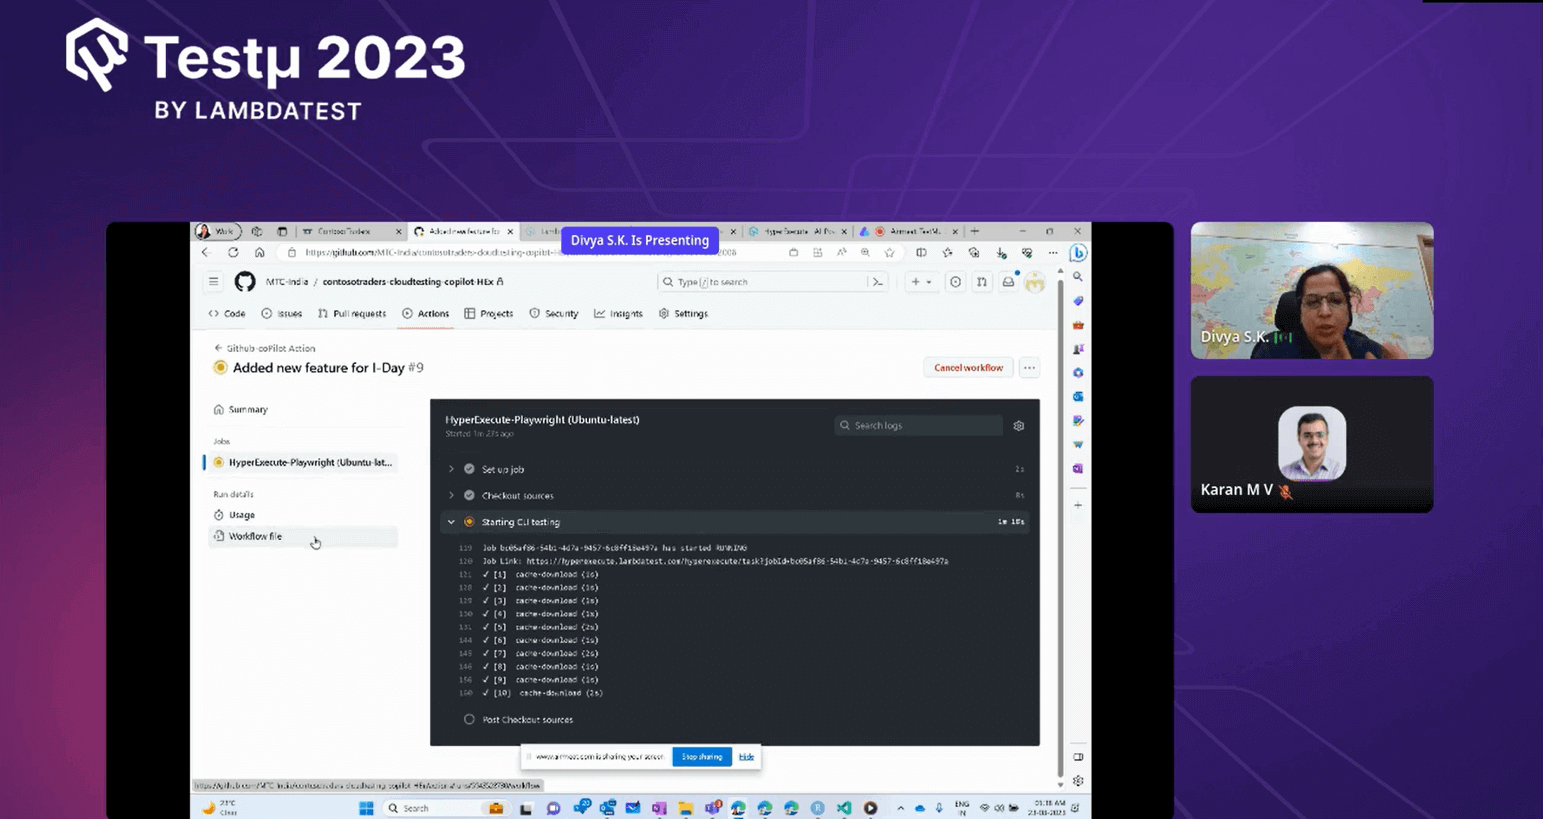Open Visual Studio Code from the taskbar
1543x819 pixels.
point(844,808)
